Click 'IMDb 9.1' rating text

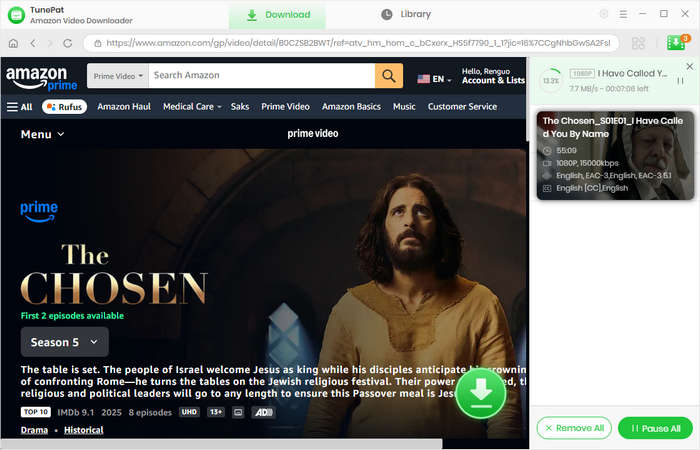click(x=75, y=412)
